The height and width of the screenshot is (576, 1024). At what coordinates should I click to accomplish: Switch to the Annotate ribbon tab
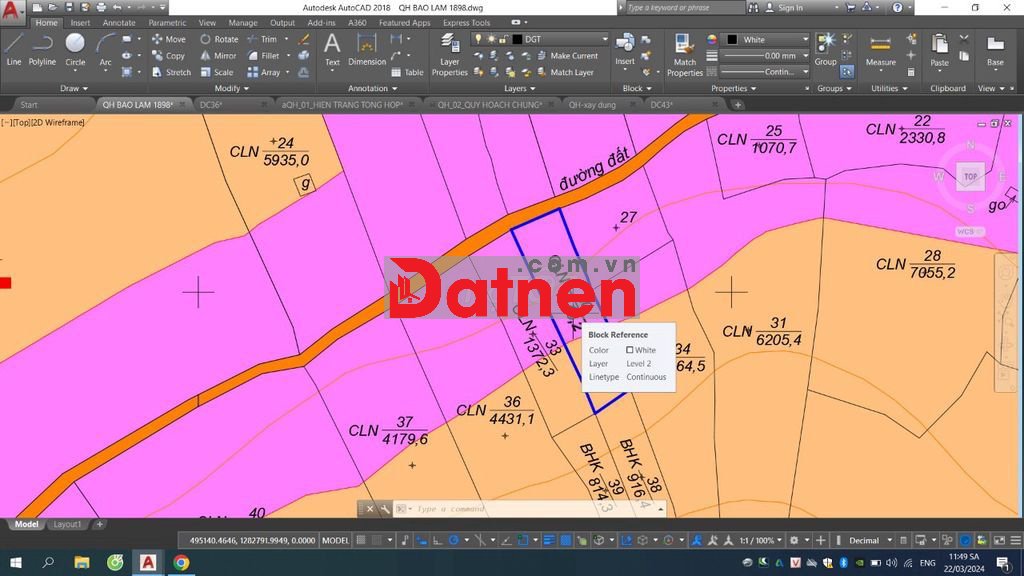(x=119, y=23)
